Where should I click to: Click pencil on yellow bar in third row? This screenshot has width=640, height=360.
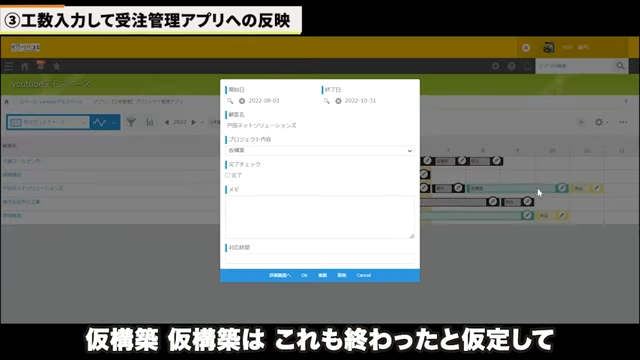pyautogui.click(x=597, y=188)
